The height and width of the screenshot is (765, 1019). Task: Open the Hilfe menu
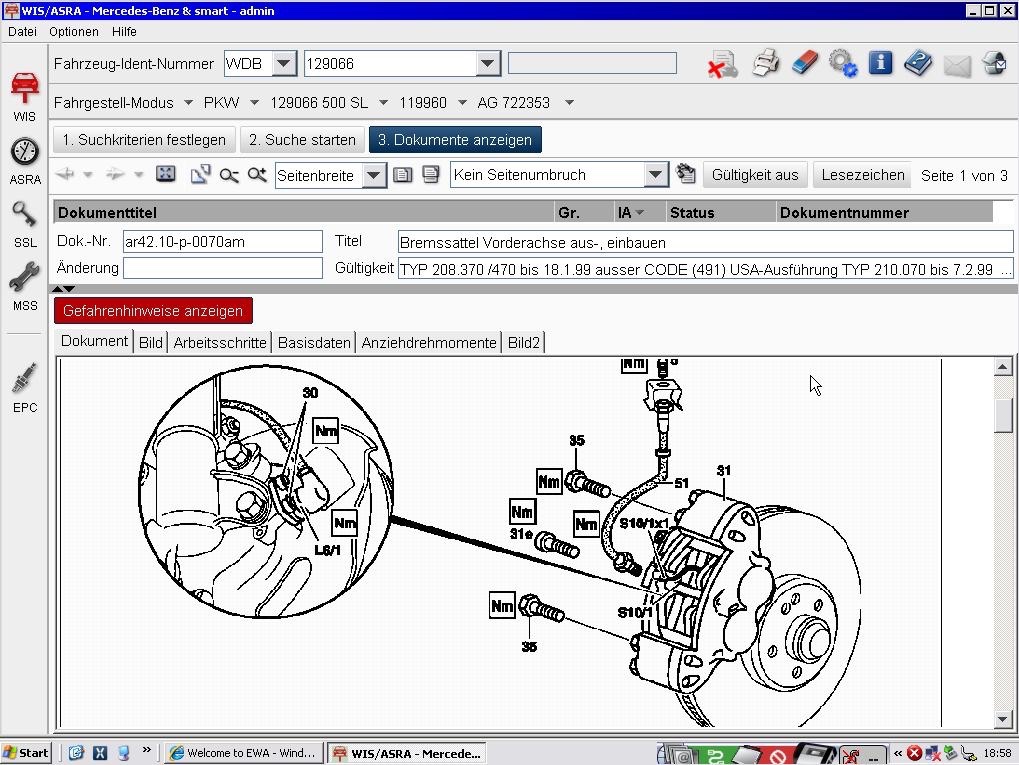[x=124, y=31]
